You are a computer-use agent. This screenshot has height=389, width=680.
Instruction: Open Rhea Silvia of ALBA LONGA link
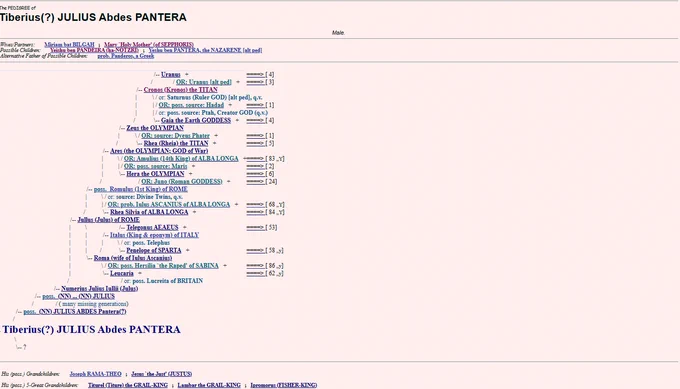149,212
